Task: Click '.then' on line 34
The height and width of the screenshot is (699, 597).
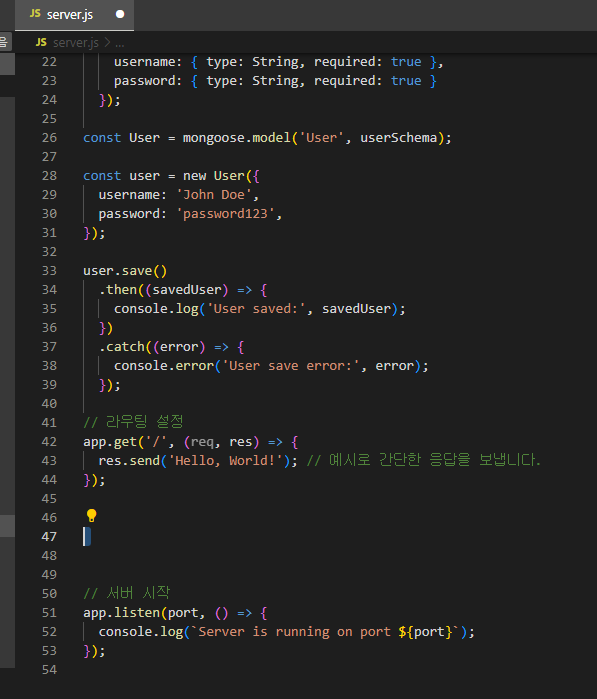Action: tap(118, 290)
